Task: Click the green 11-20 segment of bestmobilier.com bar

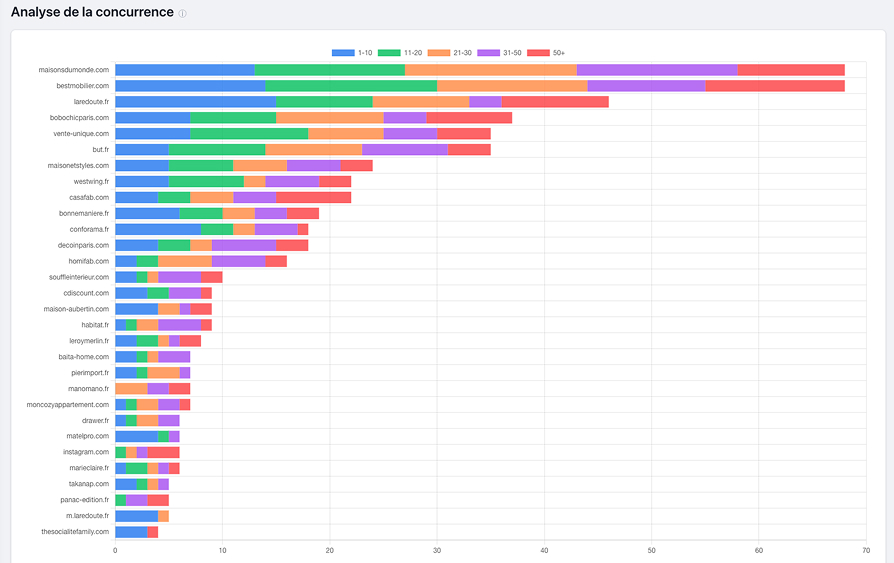Action: tap(351, 86)
